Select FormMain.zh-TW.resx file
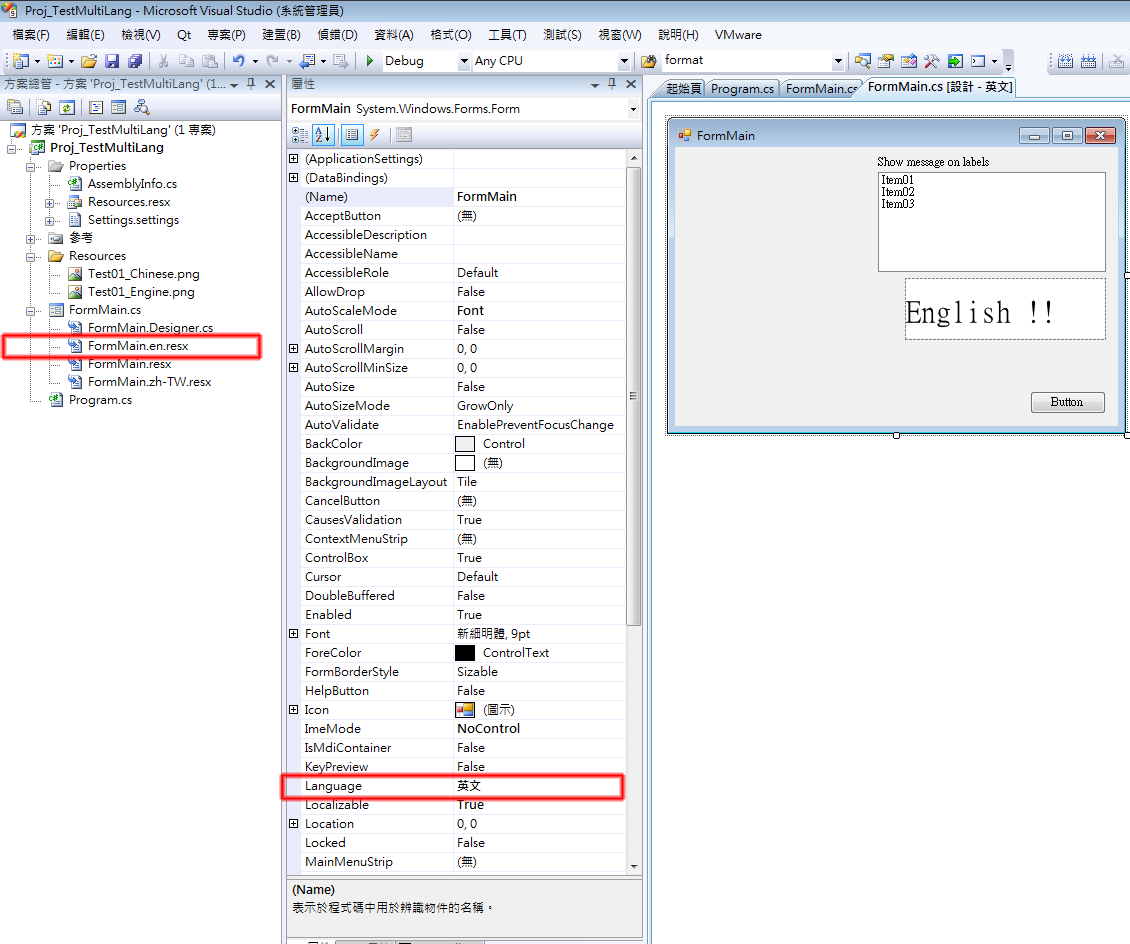This screenshot has height=944, width=1130. point(149,382)
